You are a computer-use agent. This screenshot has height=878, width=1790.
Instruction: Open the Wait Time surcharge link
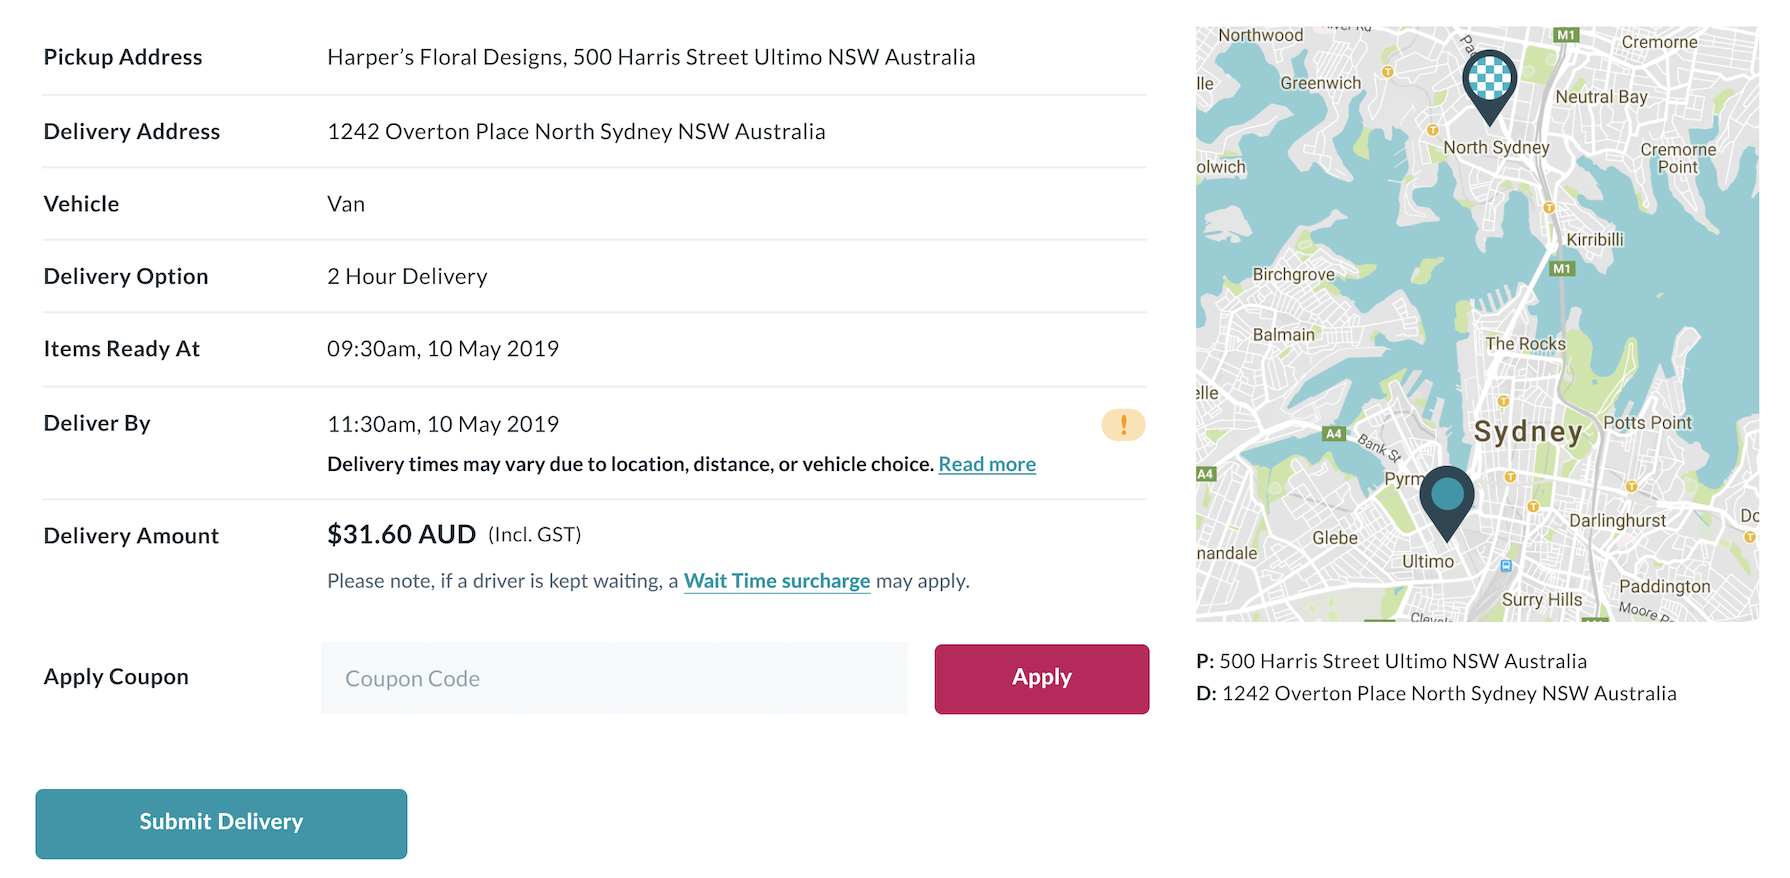pyautogui.click(x=777, y=581)
